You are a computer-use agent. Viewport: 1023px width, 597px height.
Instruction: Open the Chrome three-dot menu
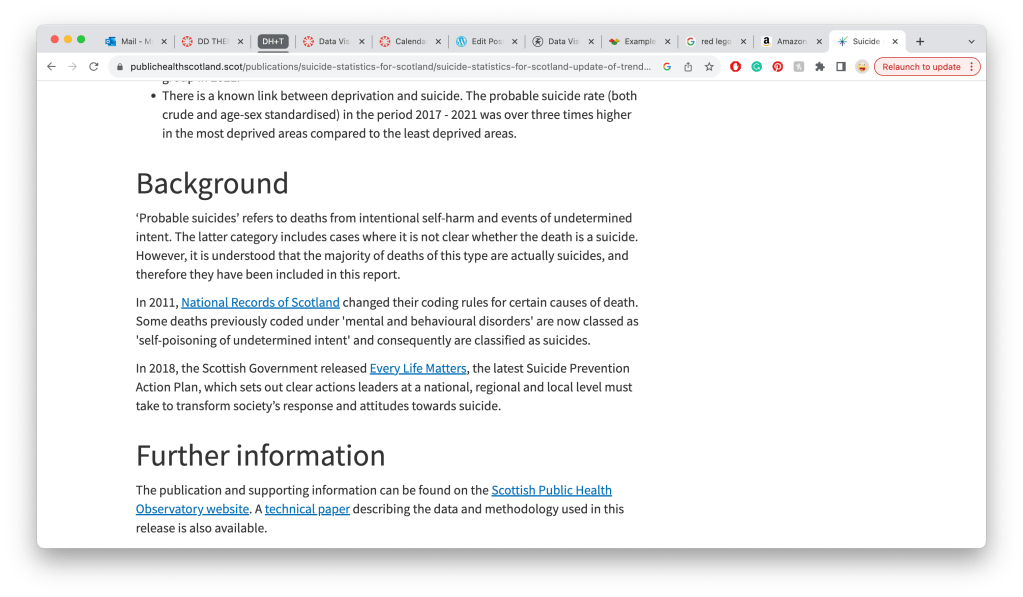pyautogui.click(x=971, y=67)
